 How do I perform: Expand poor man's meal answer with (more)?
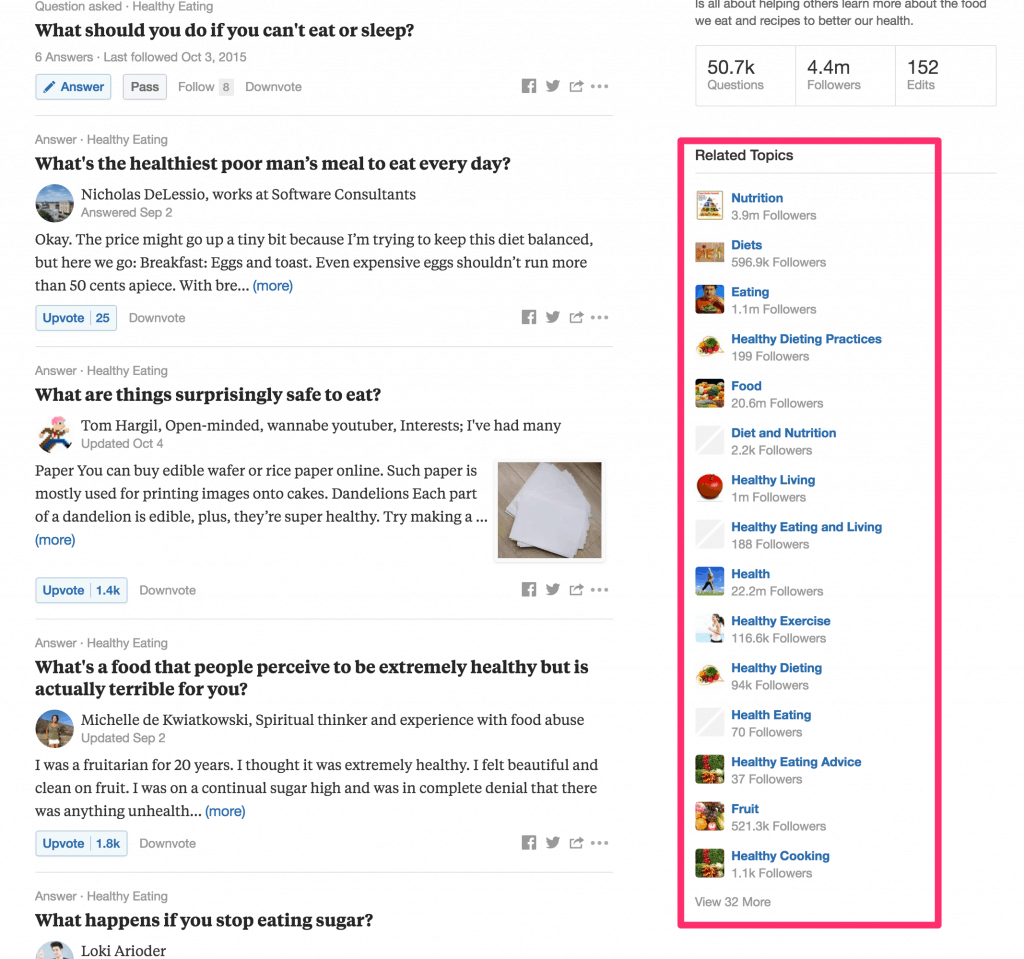pyautogui.click(x=272, y=286)
